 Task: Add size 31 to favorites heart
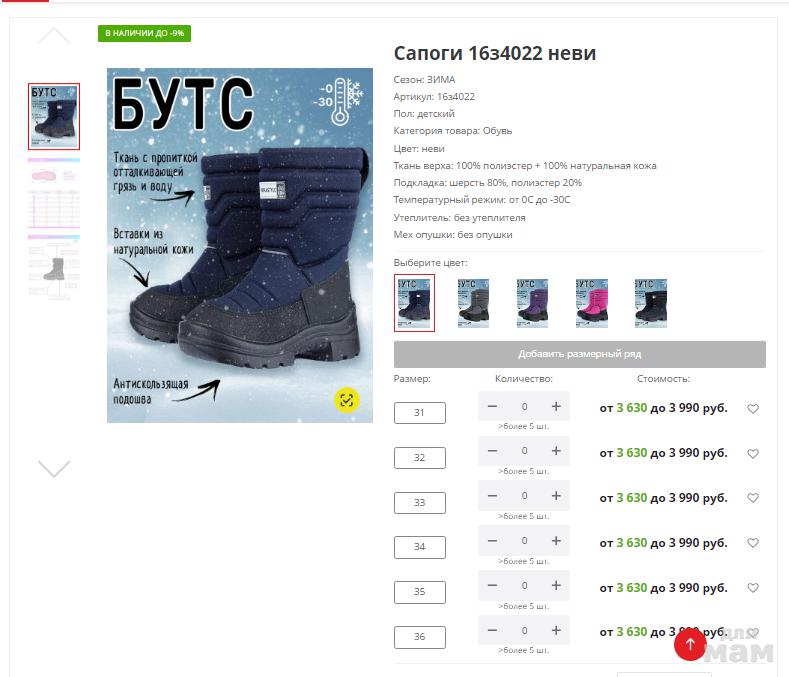[753, 409]
